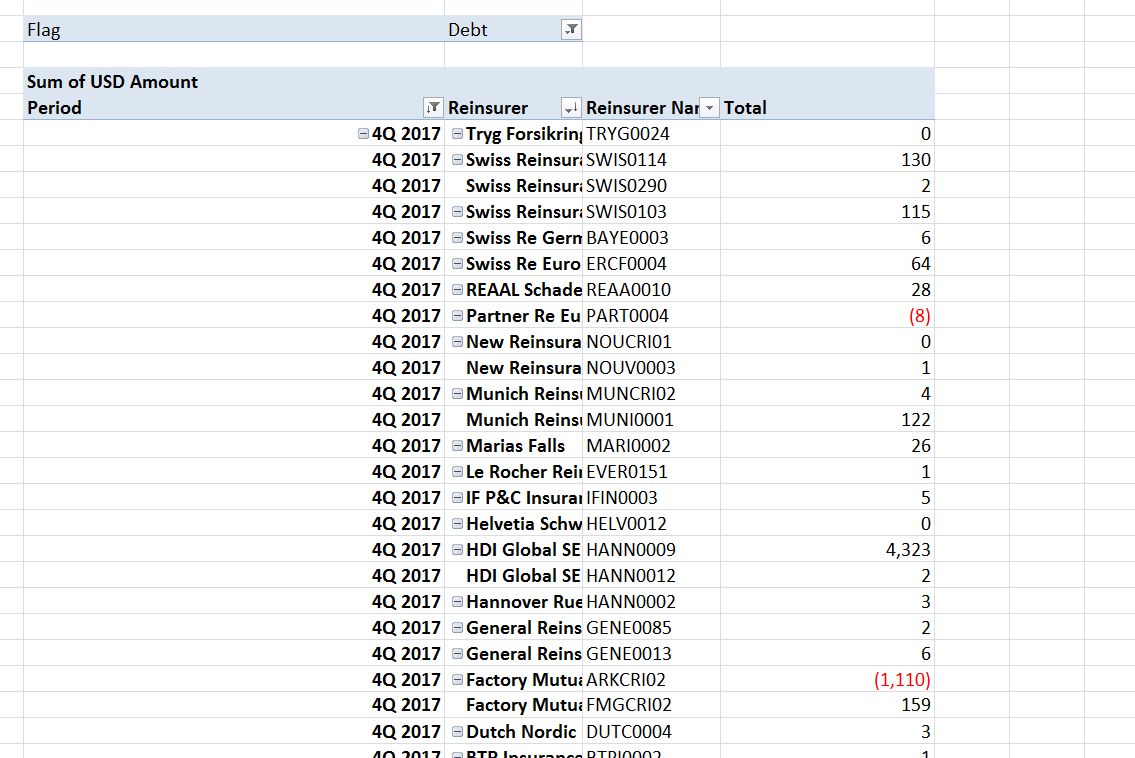The width and height of the screenshot is (1135, 758).
Task: Collapse the 4Q 2017 period group
Action: click(363, 134)
